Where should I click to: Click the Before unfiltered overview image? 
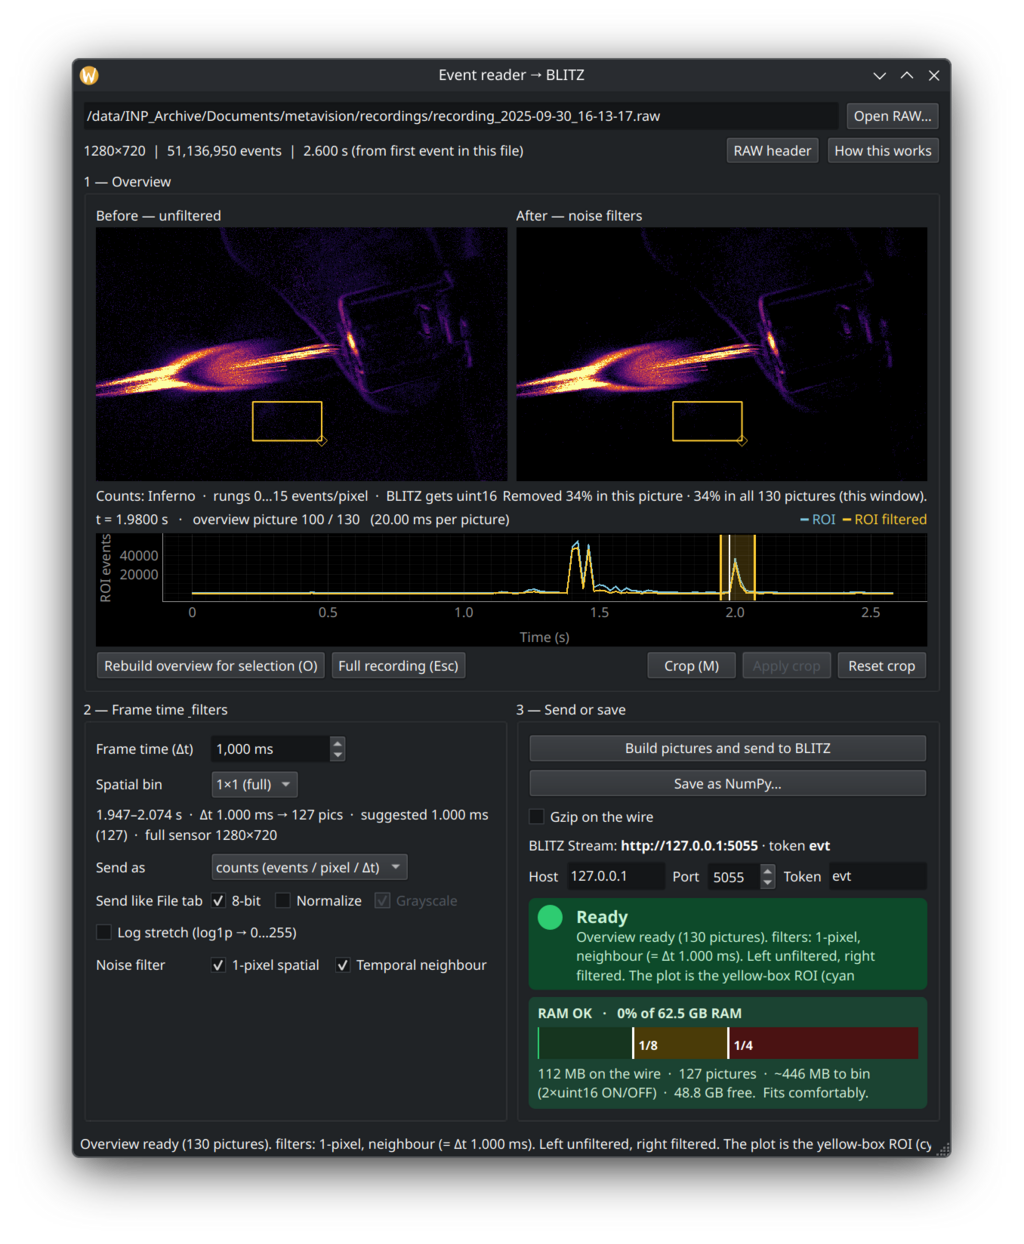(301, 354)
